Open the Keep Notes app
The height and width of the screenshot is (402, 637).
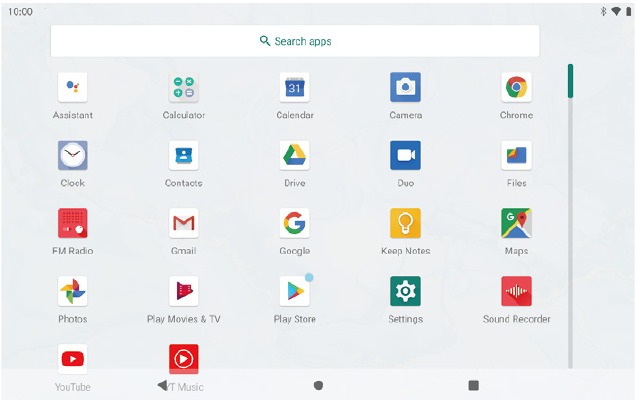tap(405, 223)
